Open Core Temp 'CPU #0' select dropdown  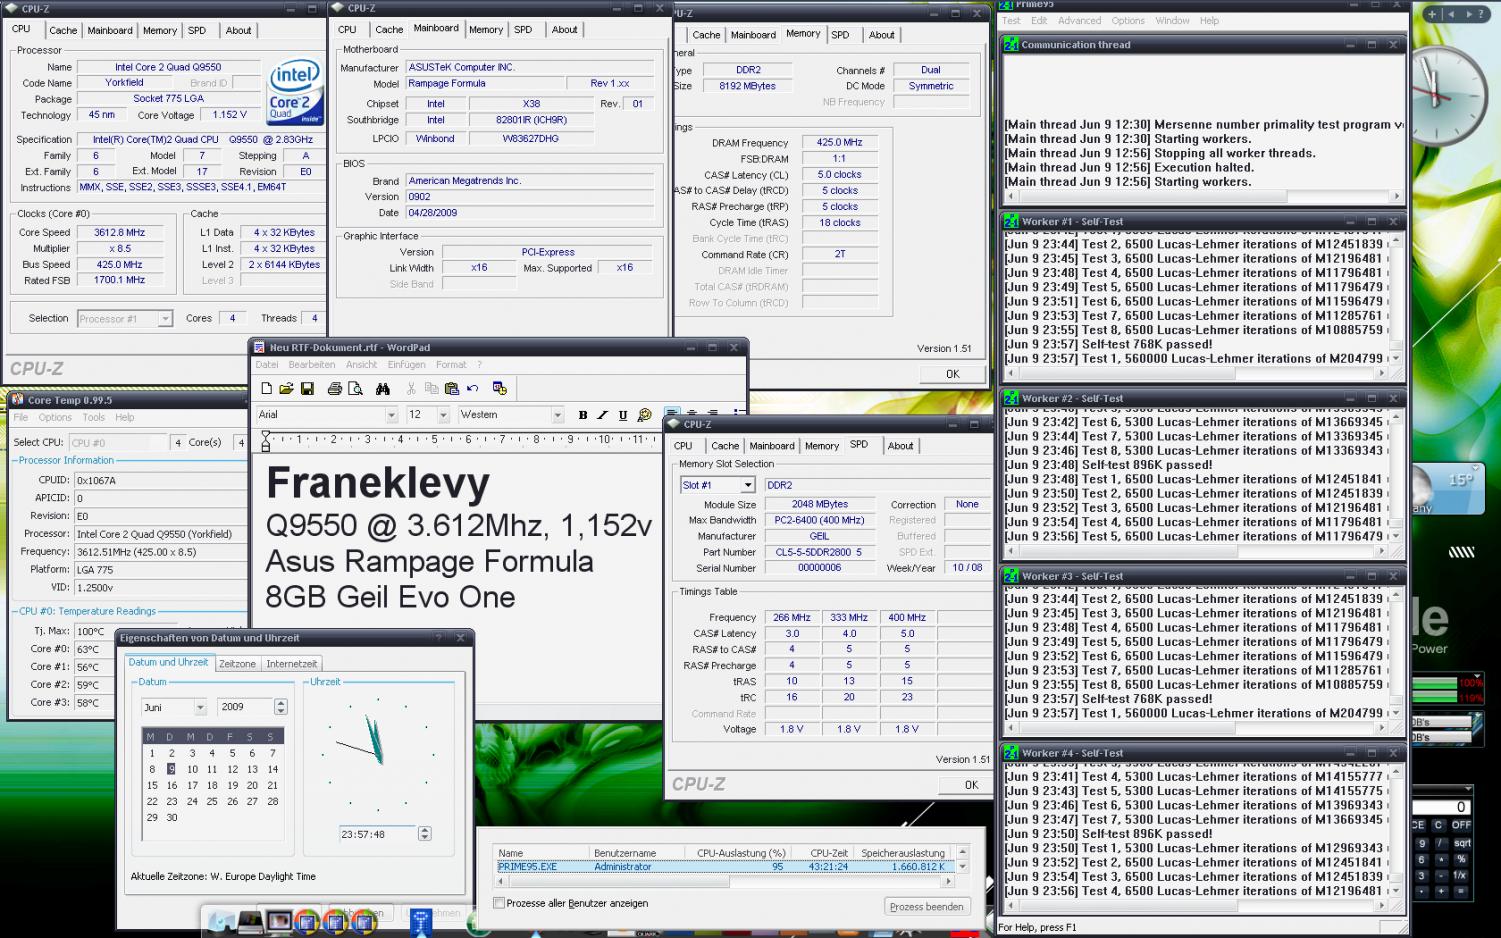[118, 442]
